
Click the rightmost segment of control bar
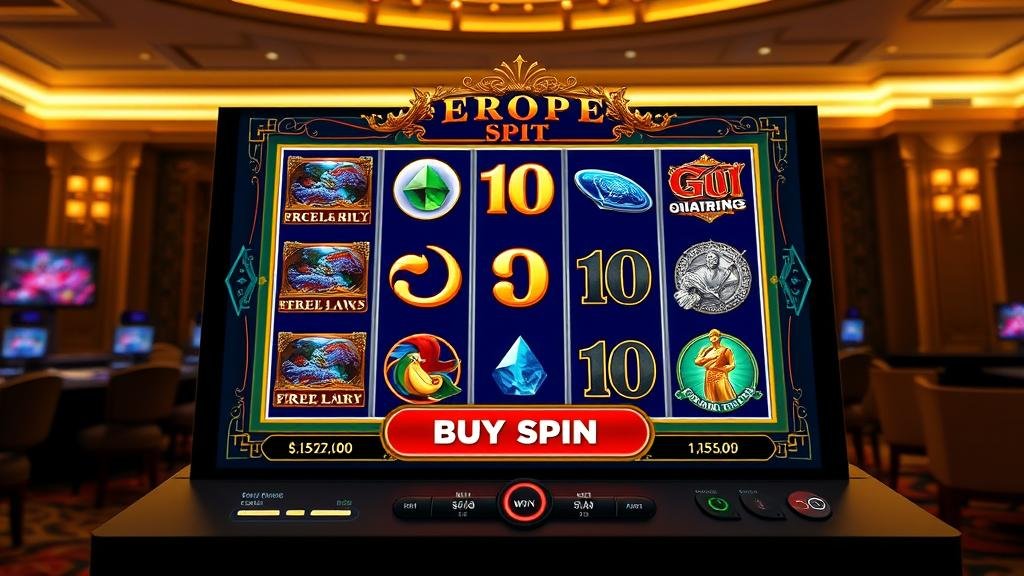pos(634,506)
